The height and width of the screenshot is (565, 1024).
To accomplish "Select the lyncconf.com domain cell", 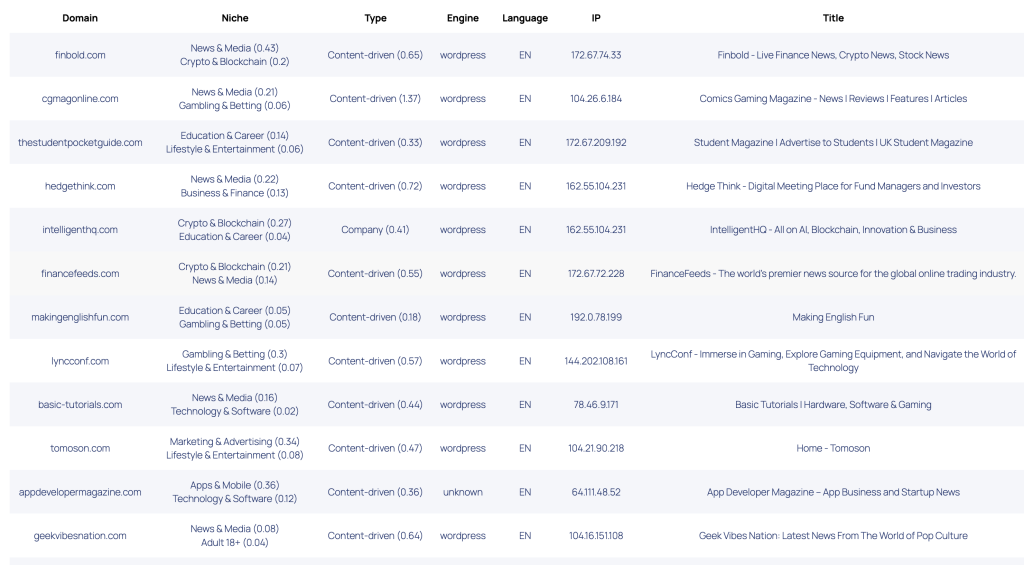I will 80,361.
